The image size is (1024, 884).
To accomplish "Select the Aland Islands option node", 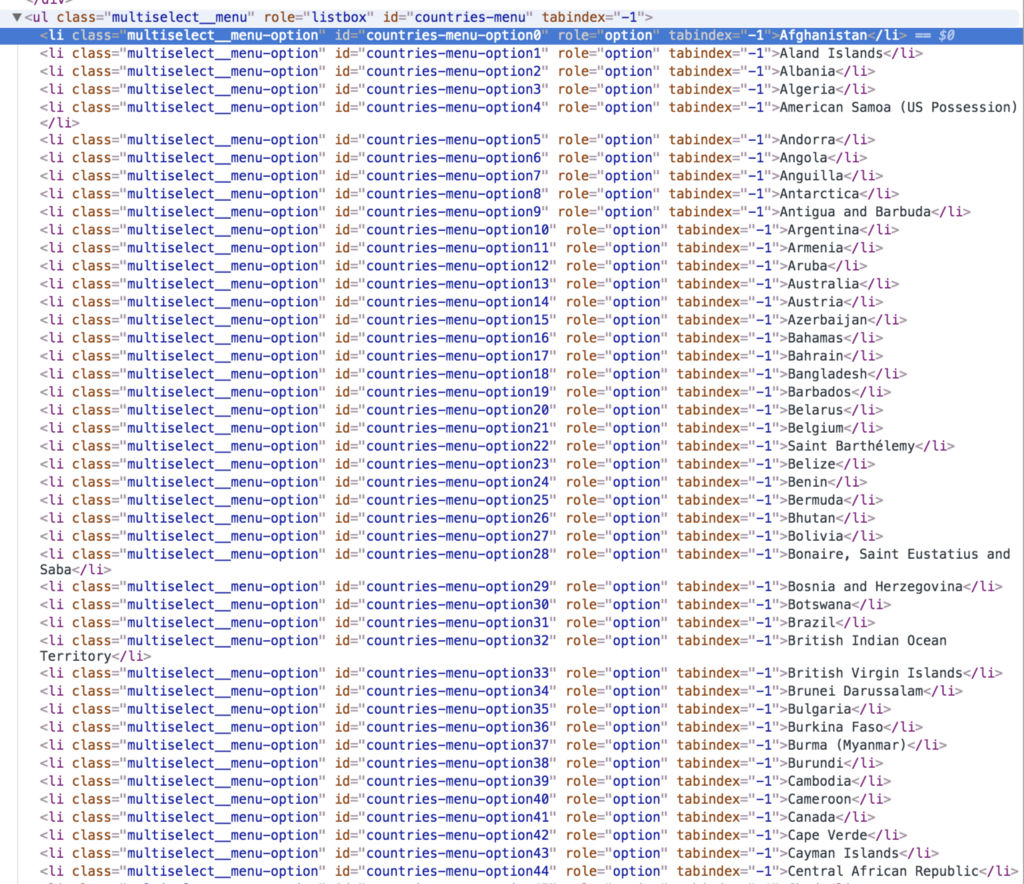I will [831, 53].
